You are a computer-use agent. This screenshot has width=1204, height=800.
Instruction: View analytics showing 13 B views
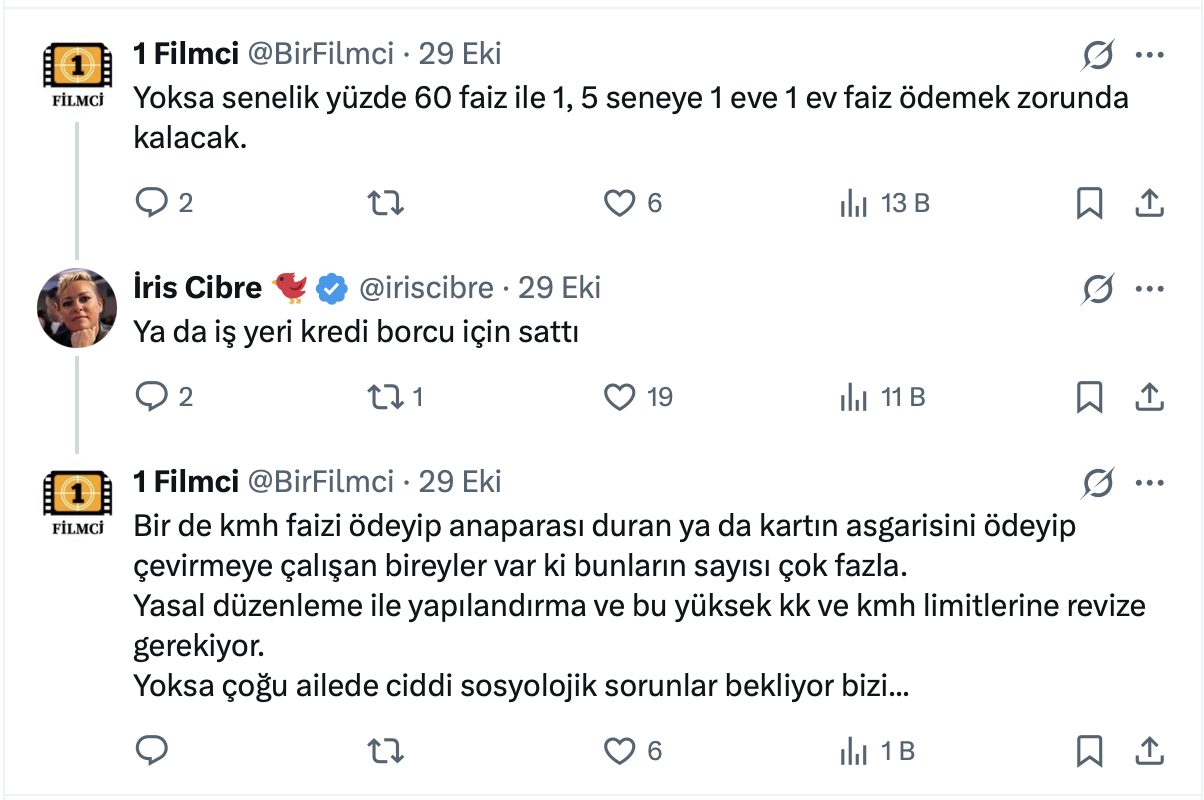point(853,204)
